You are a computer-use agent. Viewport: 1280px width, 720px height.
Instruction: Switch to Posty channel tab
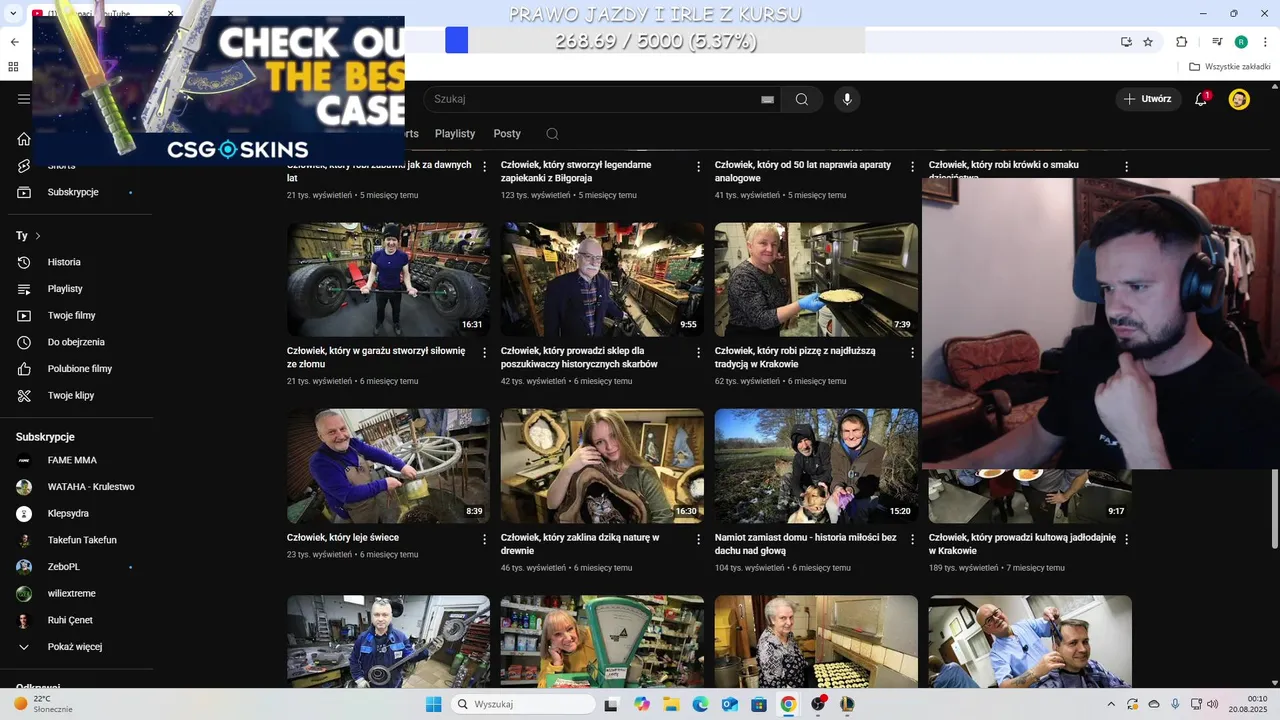click(x=507, y=134)
